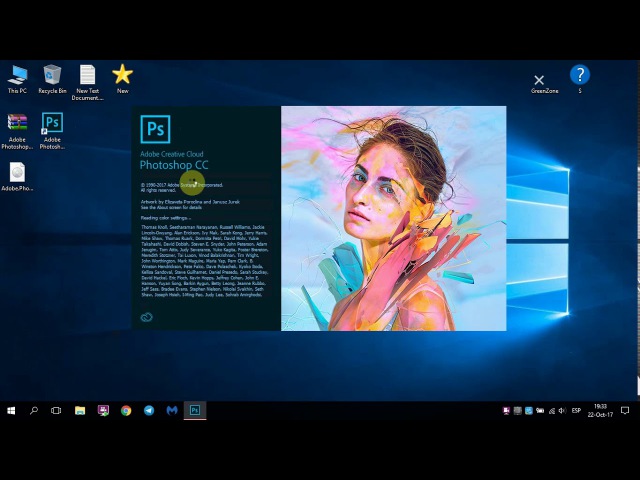
Task: Select the blue question mark S icon
Action: point(580,79)
